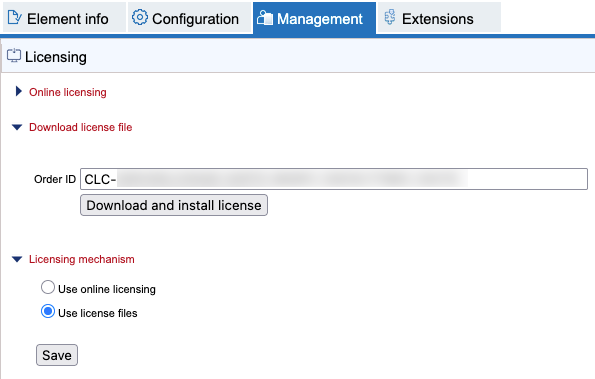Click the Order ID label
The width and height of the screenshot is (595, 379).
(x=55, y=179)
